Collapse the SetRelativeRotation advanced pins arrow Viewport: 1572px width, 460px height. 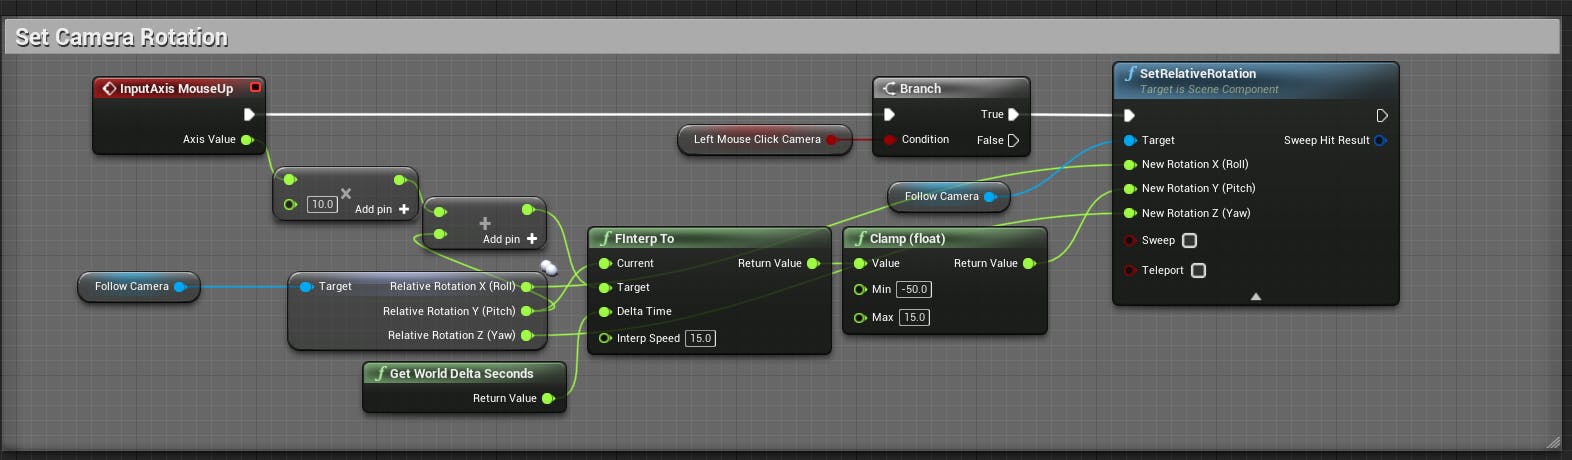[x=1256, y=296]
